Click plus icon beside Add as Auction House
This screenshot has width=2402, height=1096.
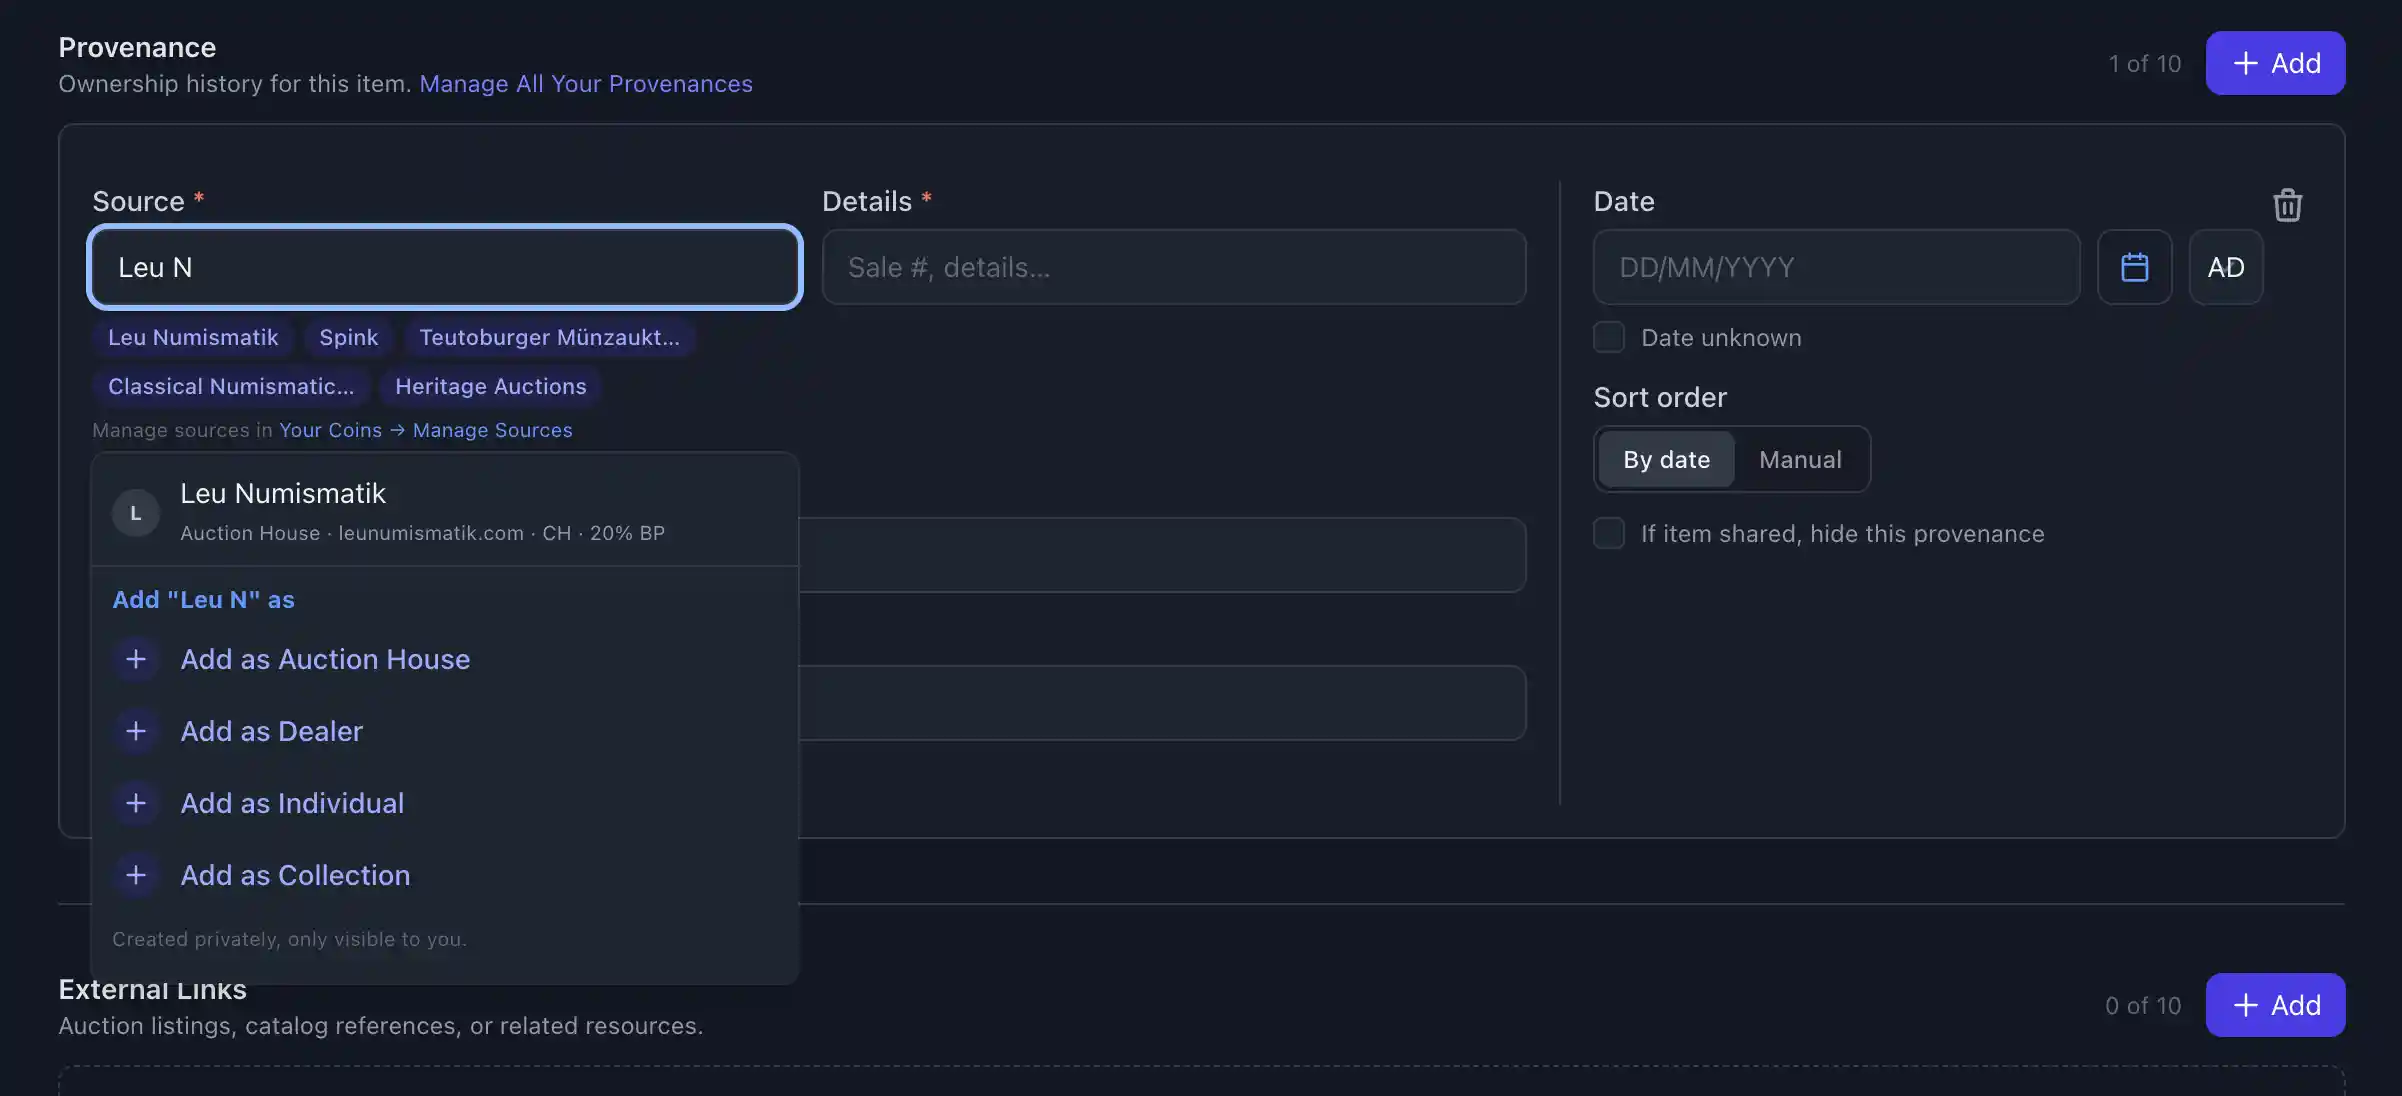tap(136, 659)
